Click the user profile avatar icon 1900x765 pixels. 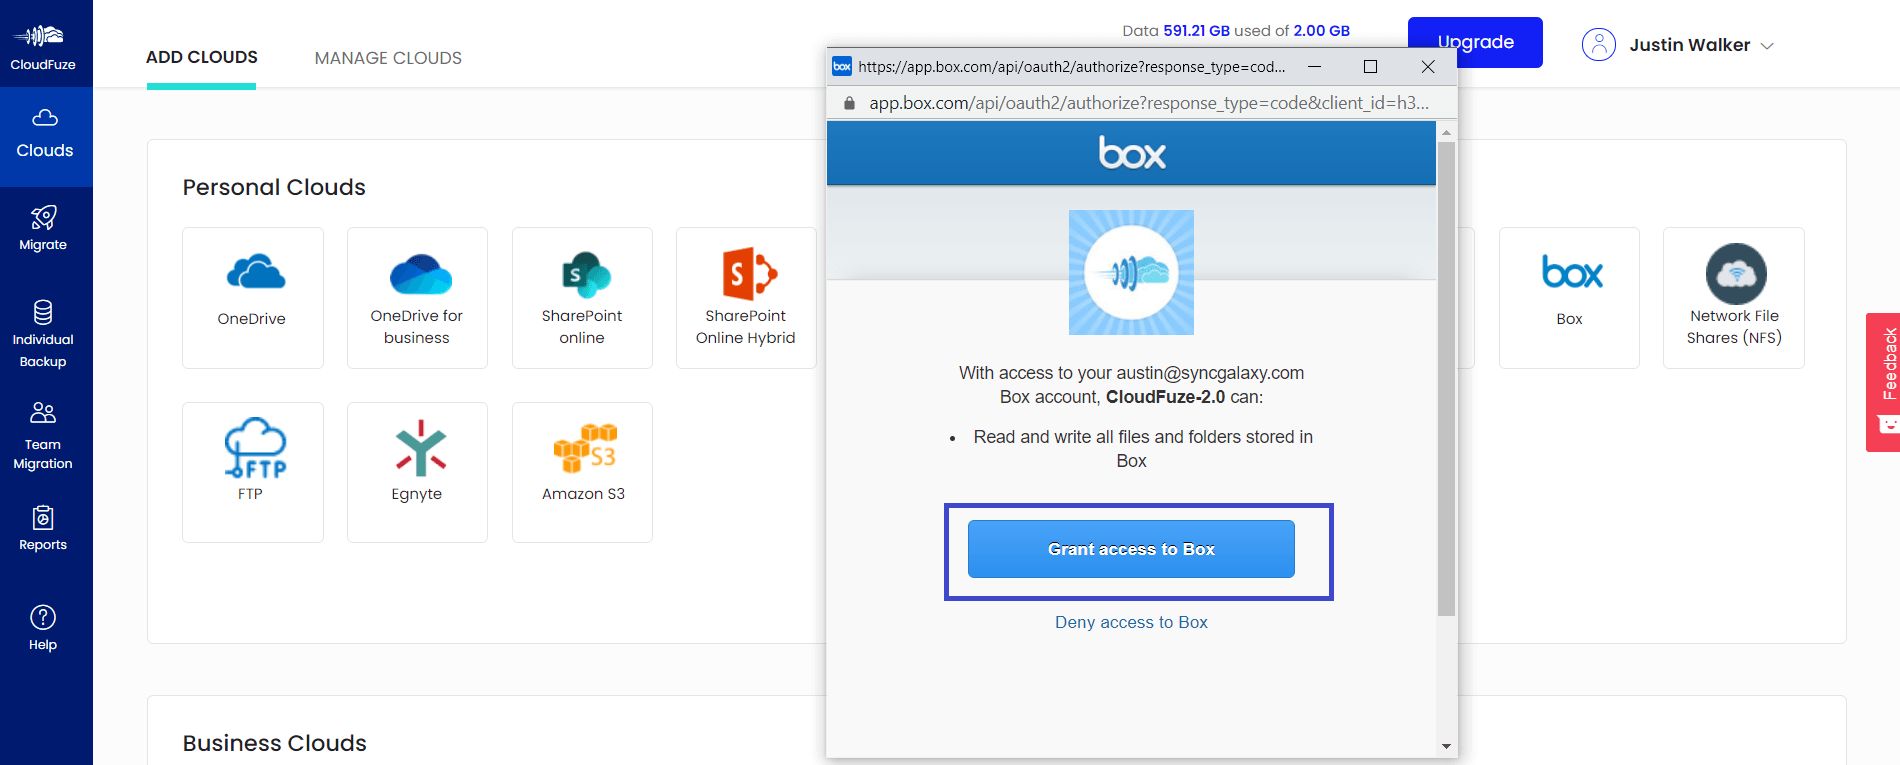click(1599, 45)
